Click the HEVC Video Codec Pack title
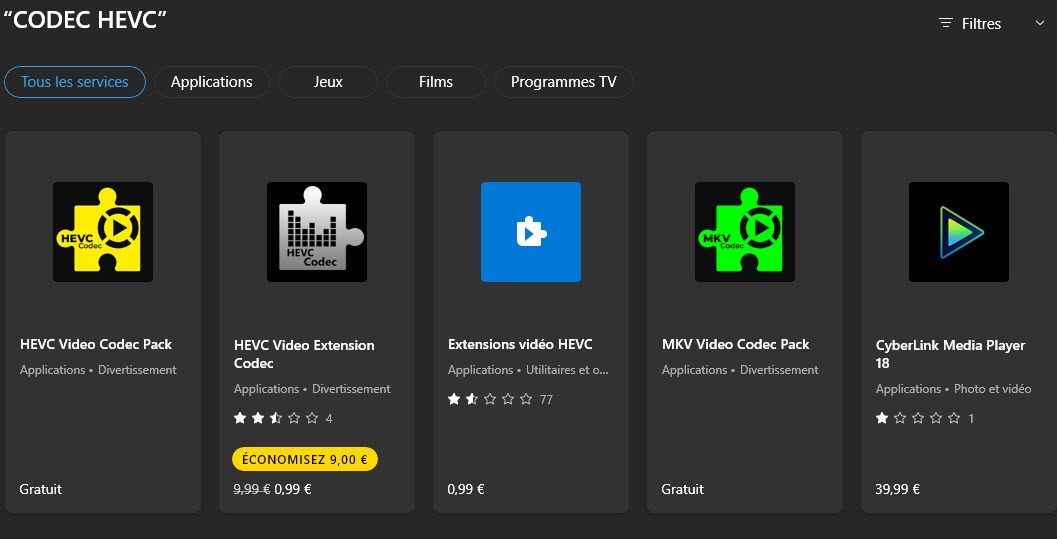The width and height of the screenshot is (1057, 539). pos(96,344)
